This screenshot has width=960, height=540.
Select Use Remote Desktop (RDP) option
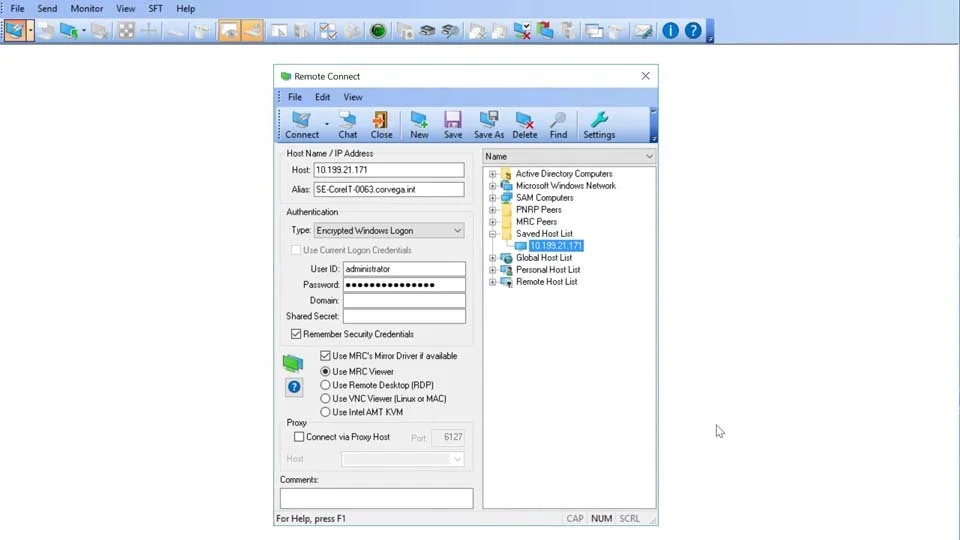tap(325, 385)
